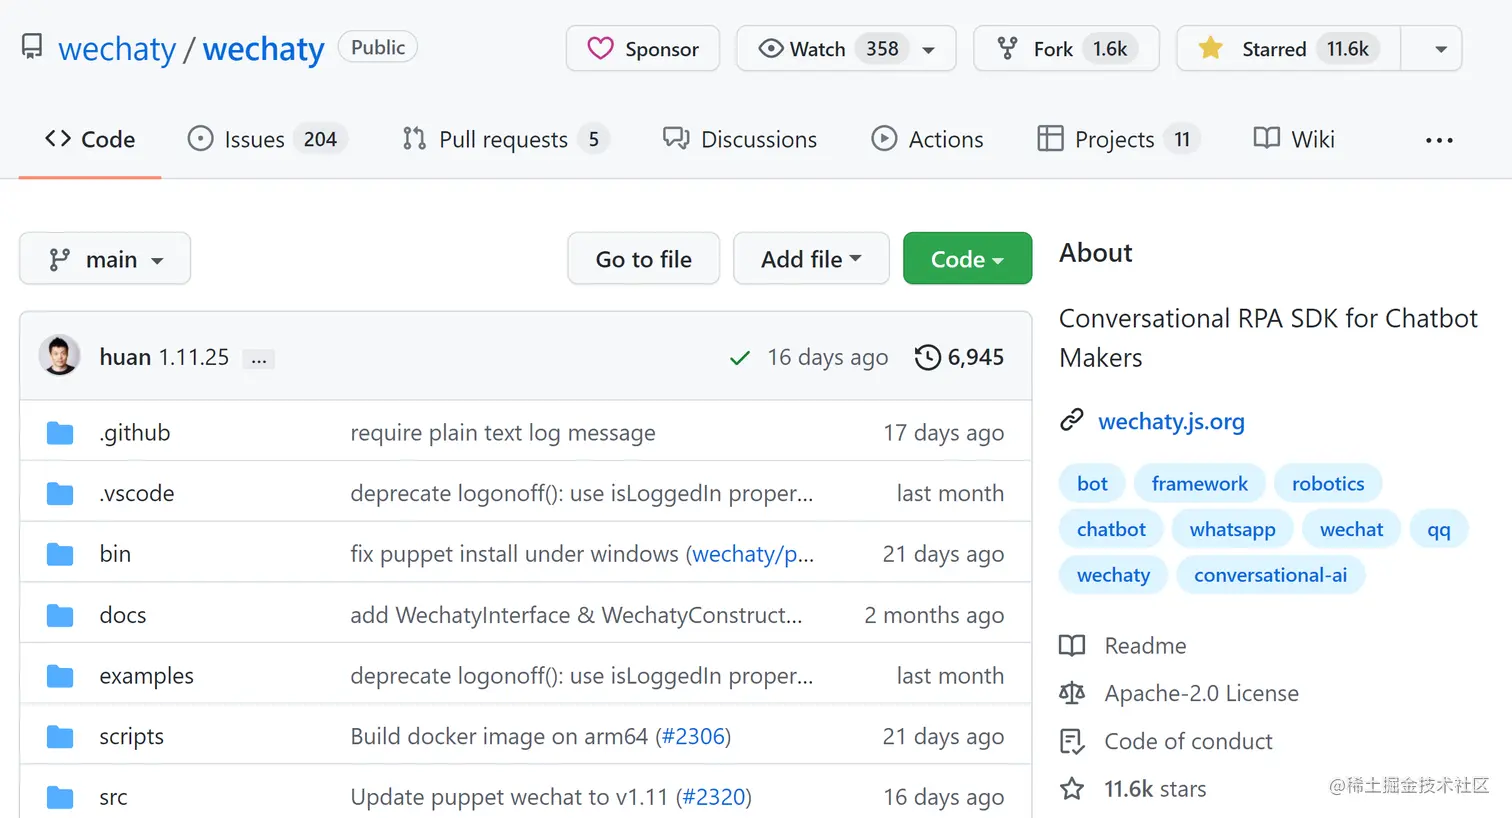
Task: Select the robotics topic tag
Action: 1328,484
